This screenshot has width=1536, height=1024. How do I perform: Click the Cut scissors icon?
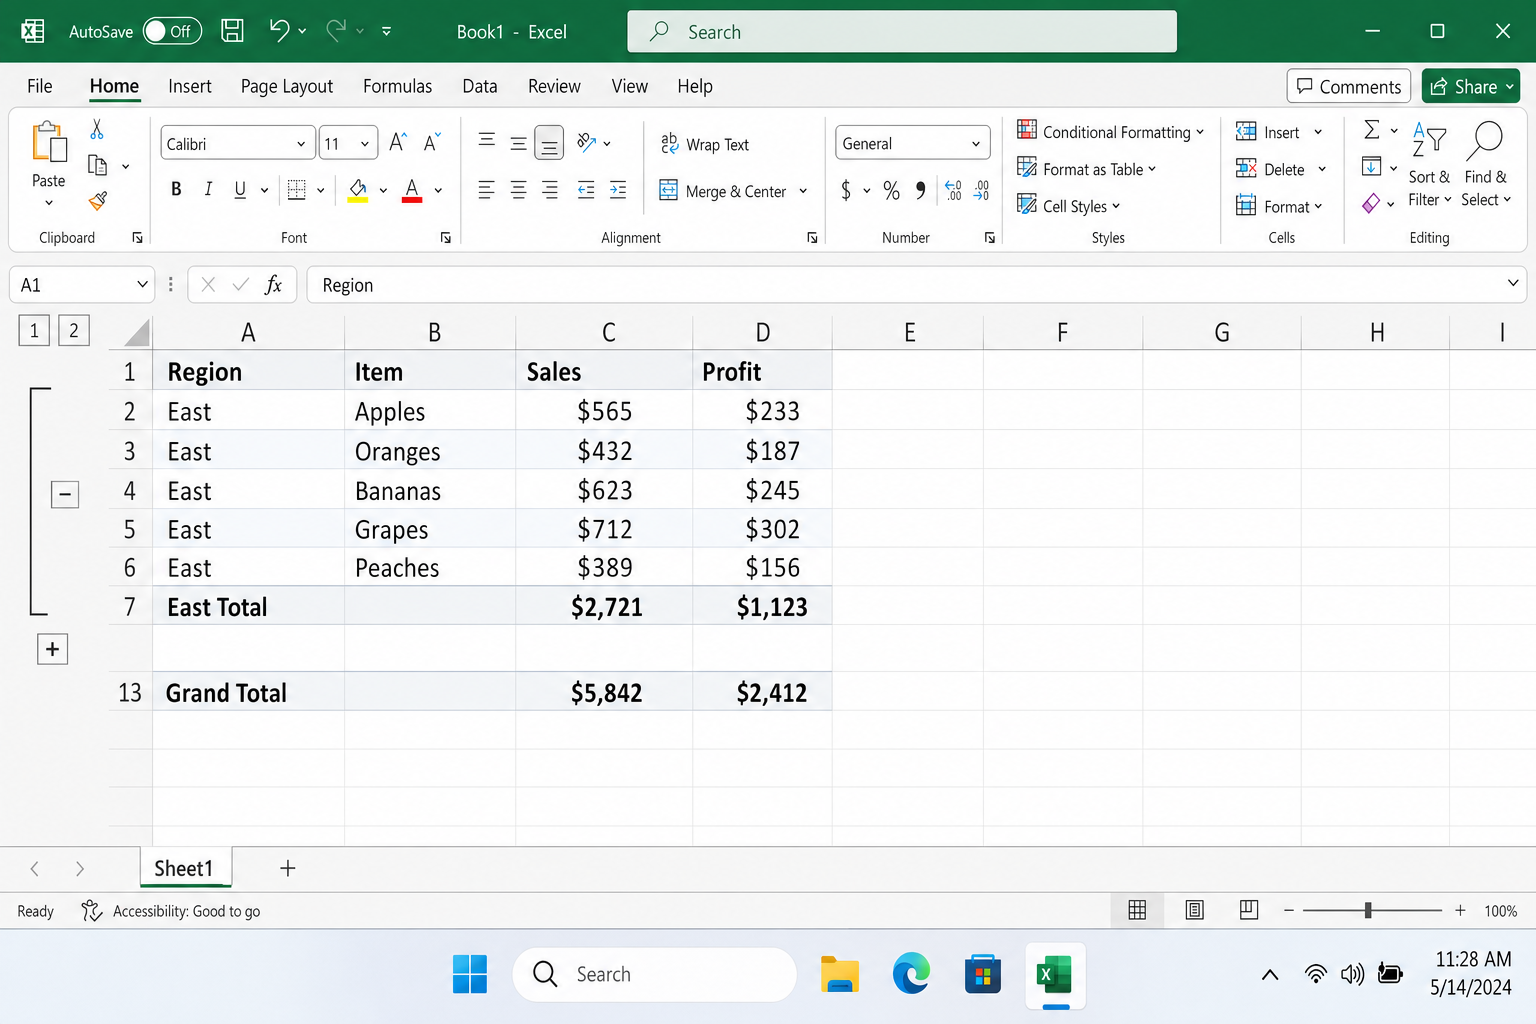pyautogui.click(x=97, y=129)
